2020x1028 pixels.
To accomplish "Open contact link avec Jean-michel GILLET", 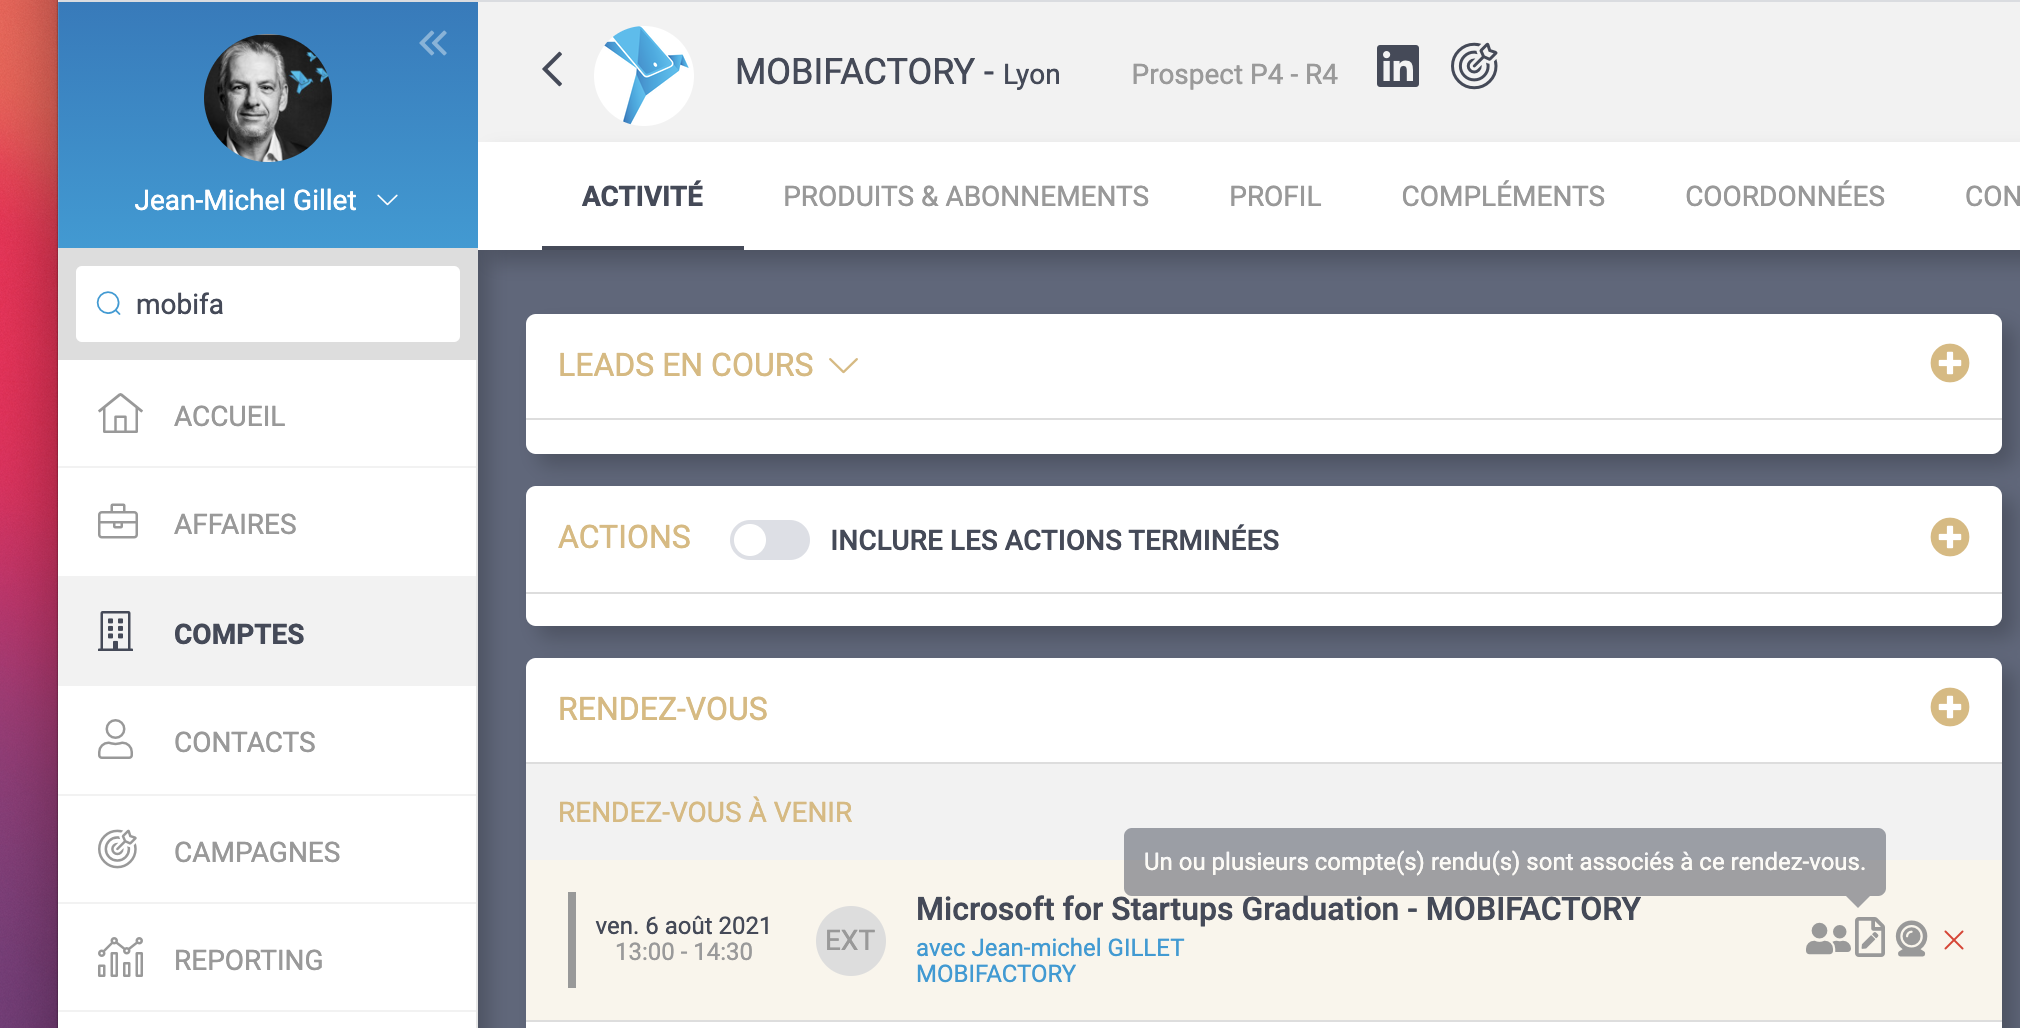I will (1049, 947).
